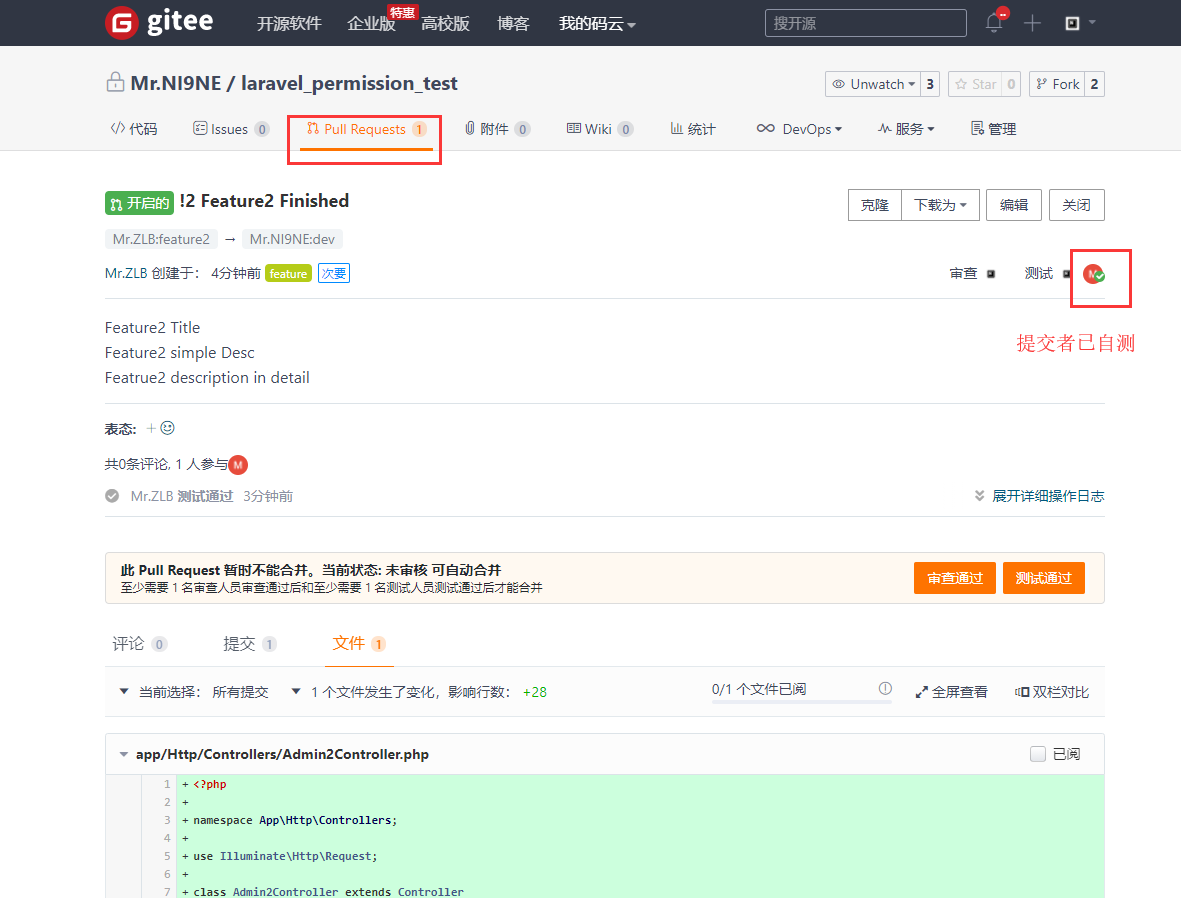Click the participant avatar after 人参与

(x=238, y=464)
